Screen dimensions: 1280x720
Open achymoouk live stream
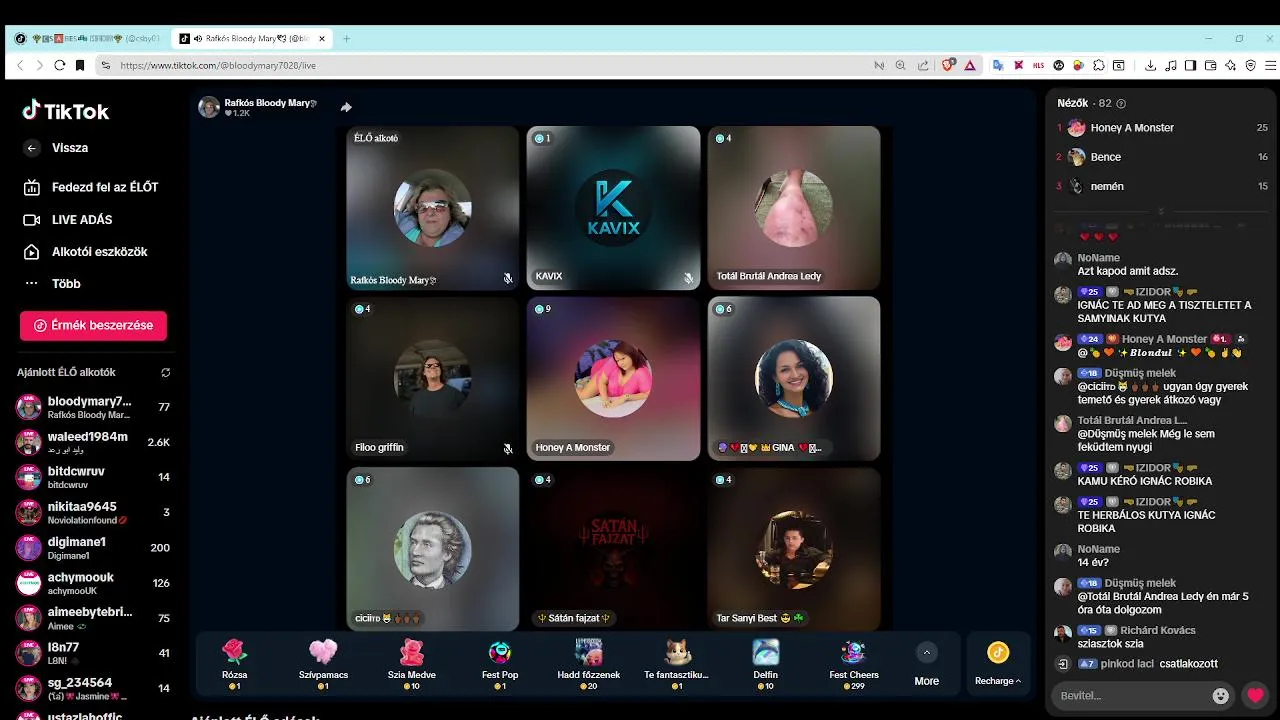93,583
